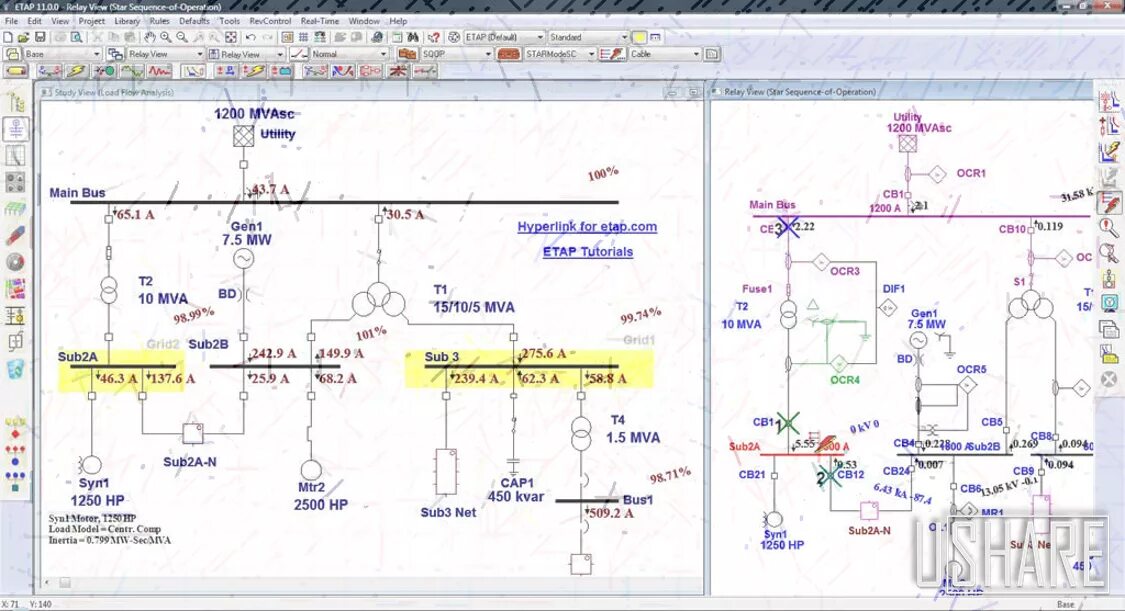Switch to Star protective coordination mode
The height and width of the screenshot is (611, 1125).
point(193,71)
